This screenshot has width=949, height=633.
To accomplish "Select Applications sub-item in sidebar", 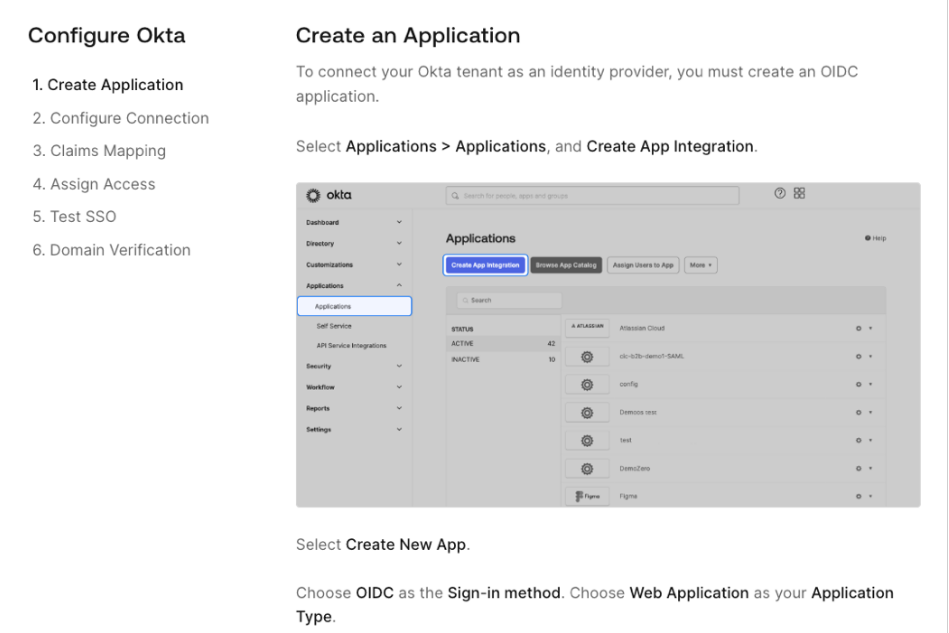I will (355, 306).
